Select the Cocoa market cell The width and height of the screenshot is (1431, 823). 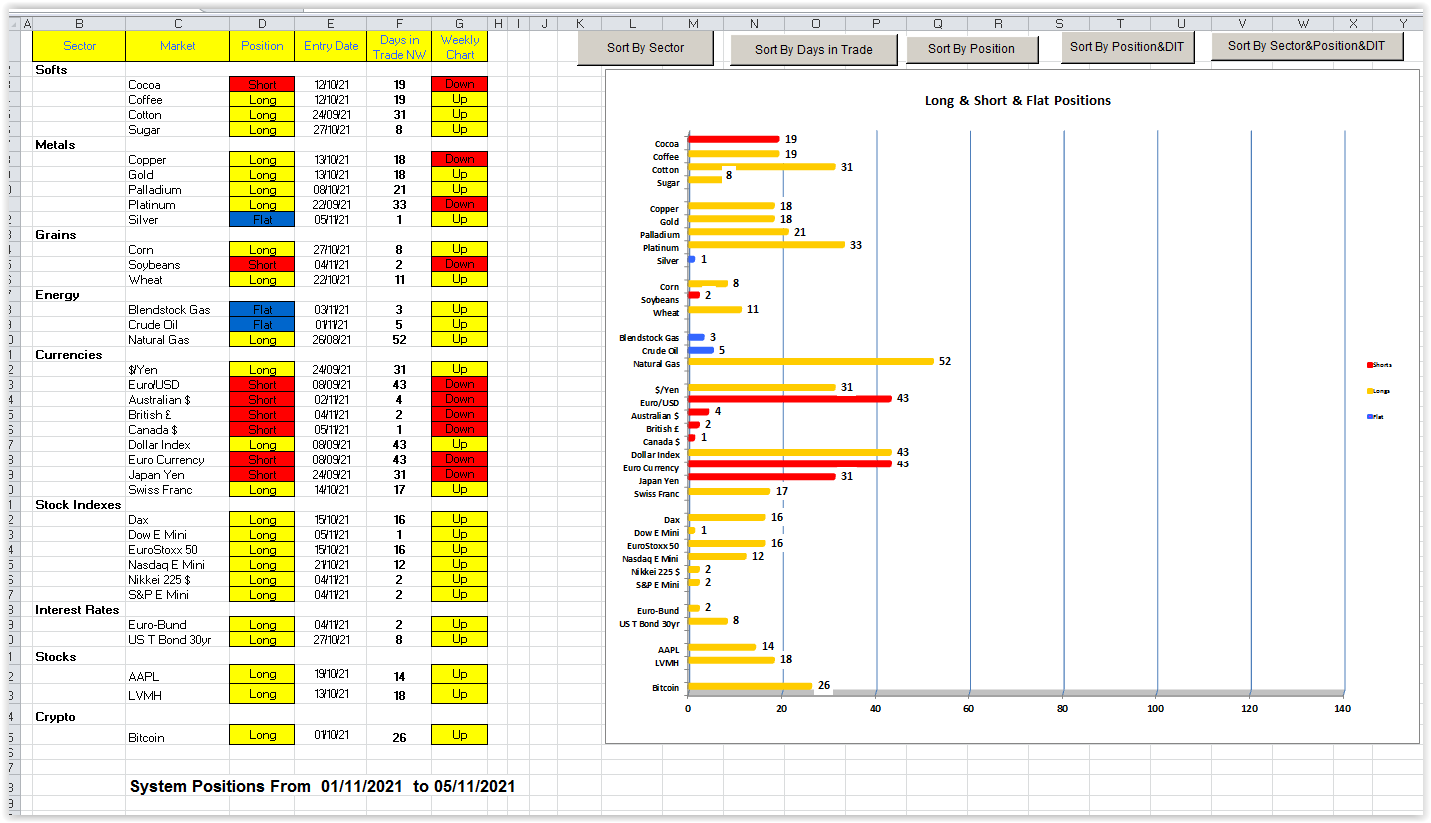coord(178,85)
